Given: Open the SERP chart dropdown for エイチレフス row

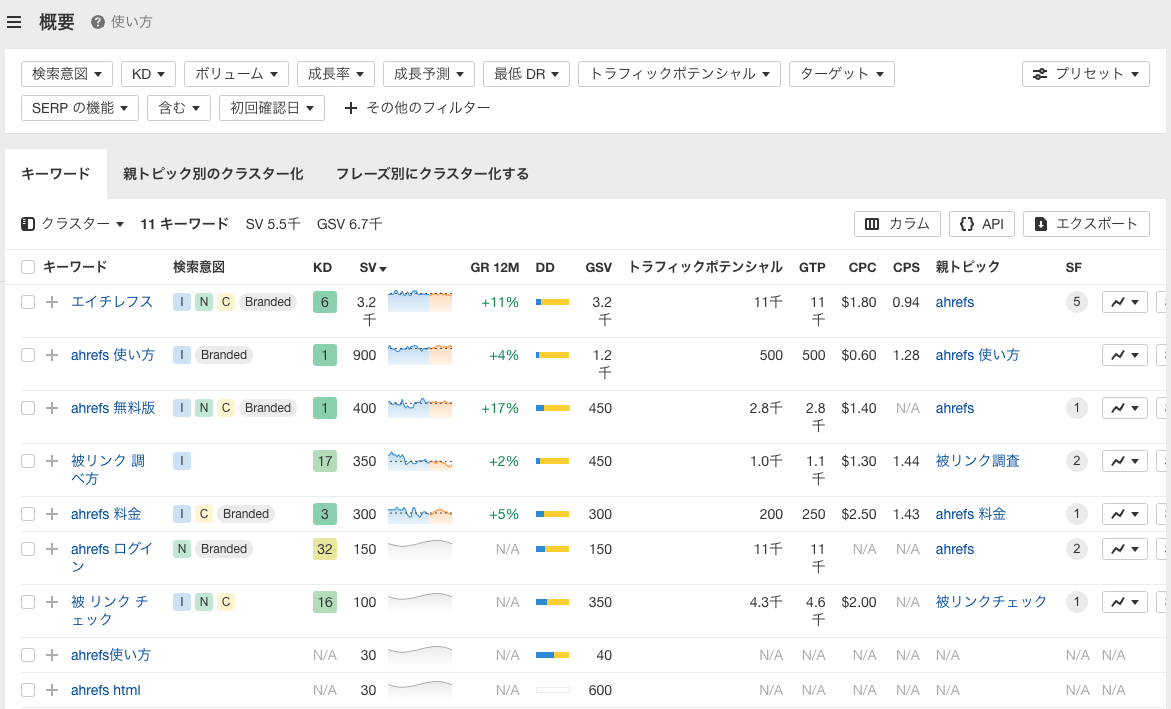Looking at the screenshot, I should (x=1124, y=301).
